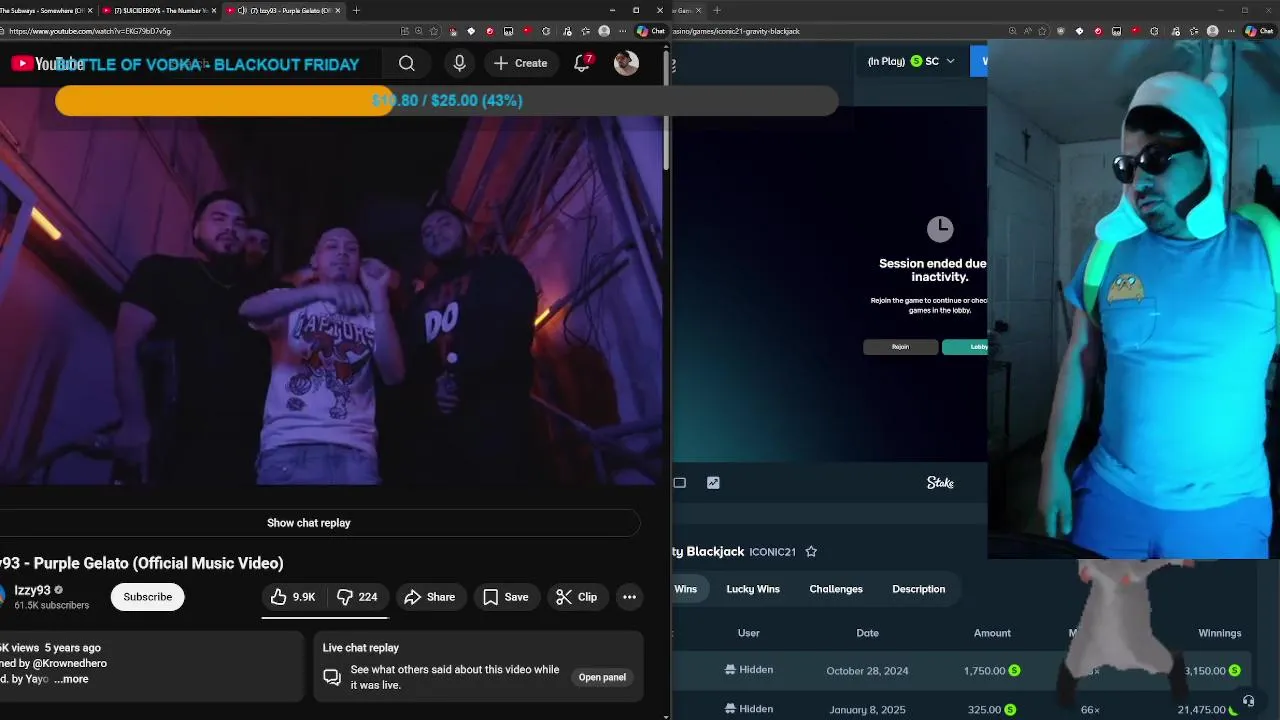Clip the video
Viewport: 1280px width, 720px height.
pos(576,597)
